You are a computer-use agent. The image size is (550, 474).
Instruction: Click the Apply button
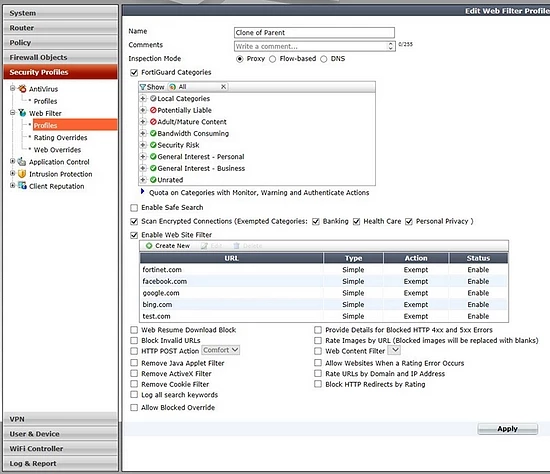coord(508,429)
